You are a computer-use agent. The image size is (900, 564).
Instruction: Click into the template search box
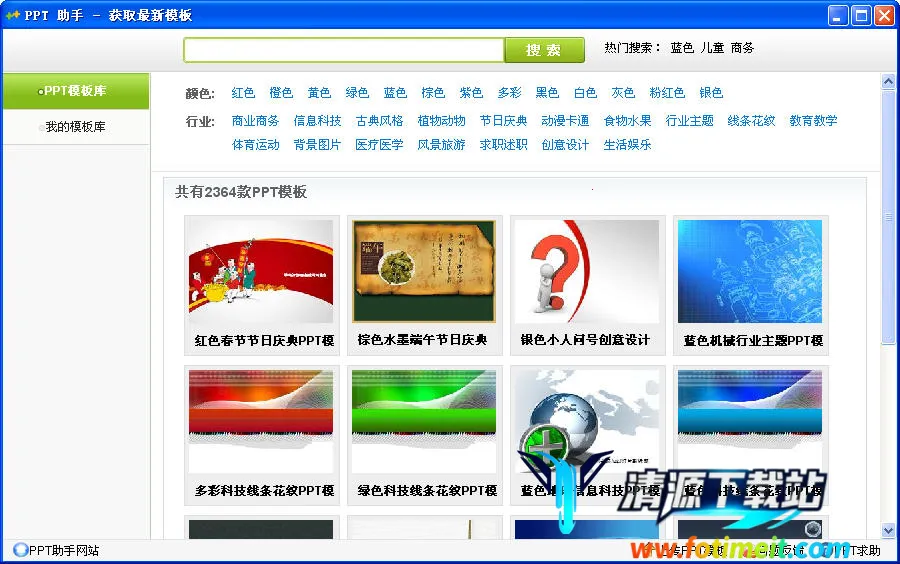[x=343, y=50]
